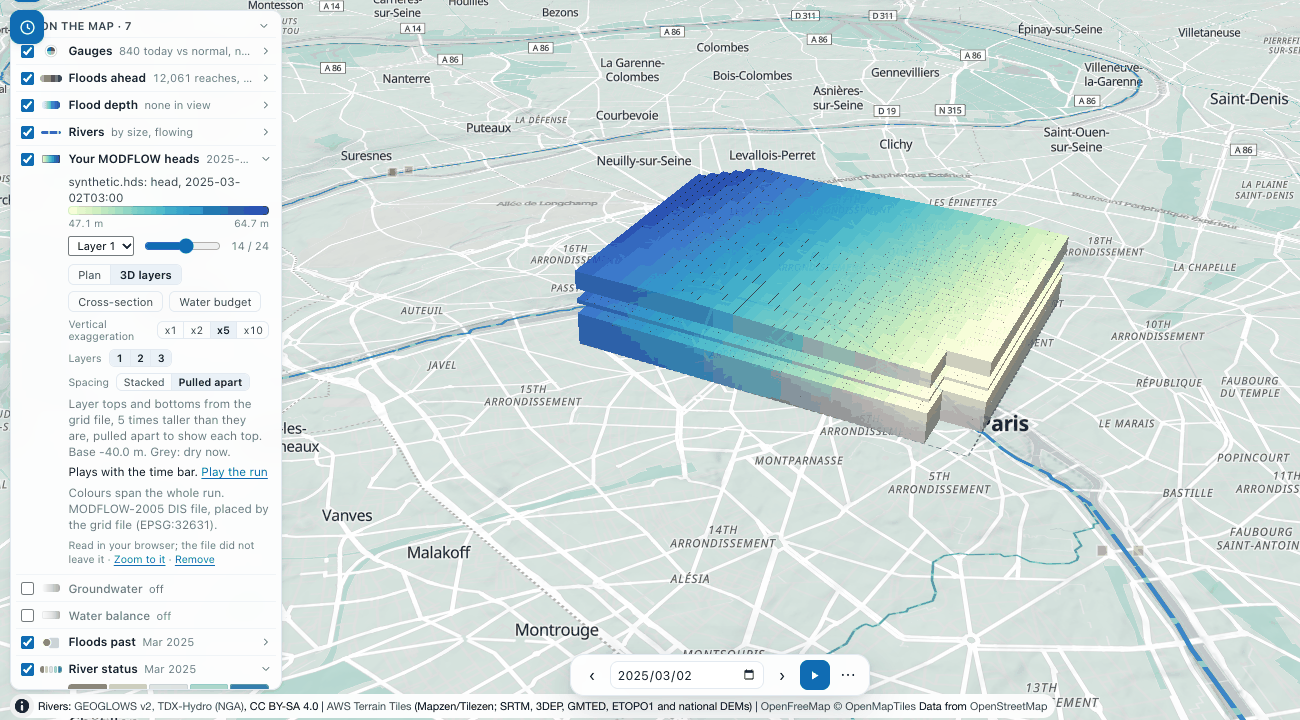Click the Play the run link
This screenshot has width=1300, height=720.
[234, 472]
